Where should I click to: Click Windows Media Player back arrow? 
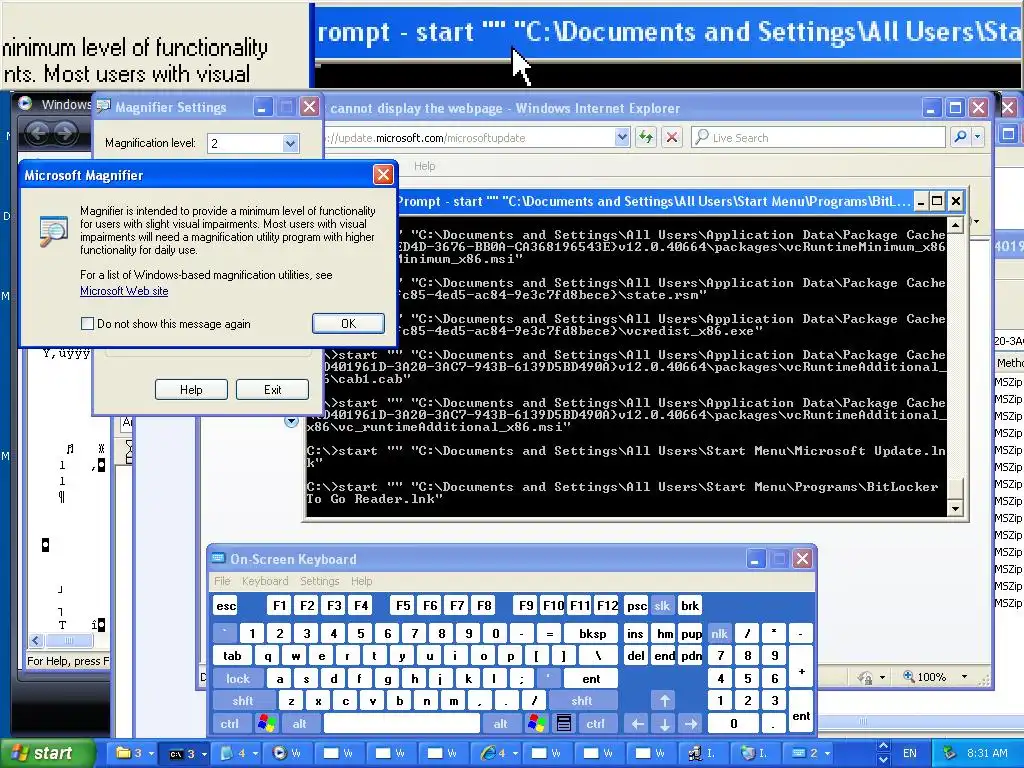point(38,134)
